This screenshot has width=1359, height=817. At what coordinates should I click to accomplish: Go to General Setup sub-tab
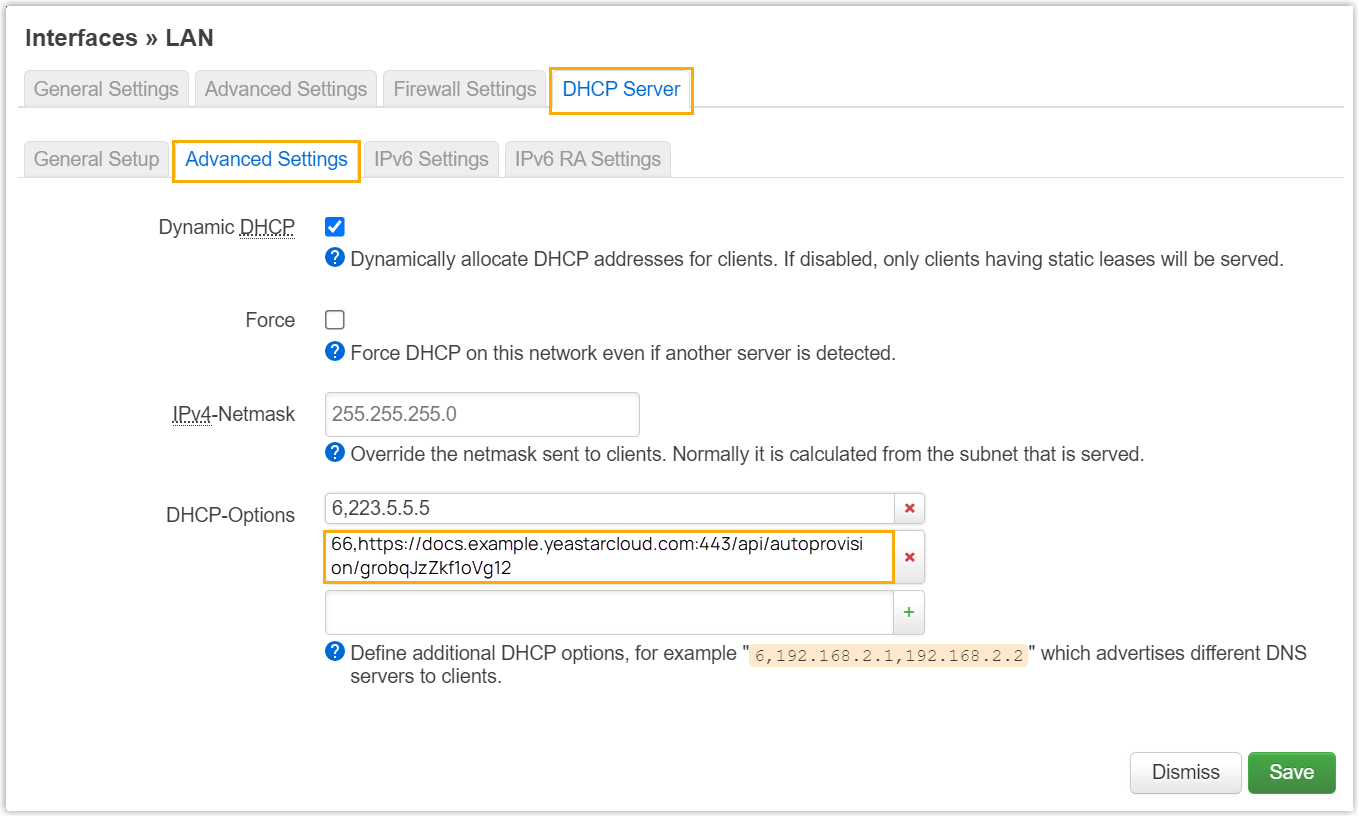pyautogui.click(x=96, y=159)
